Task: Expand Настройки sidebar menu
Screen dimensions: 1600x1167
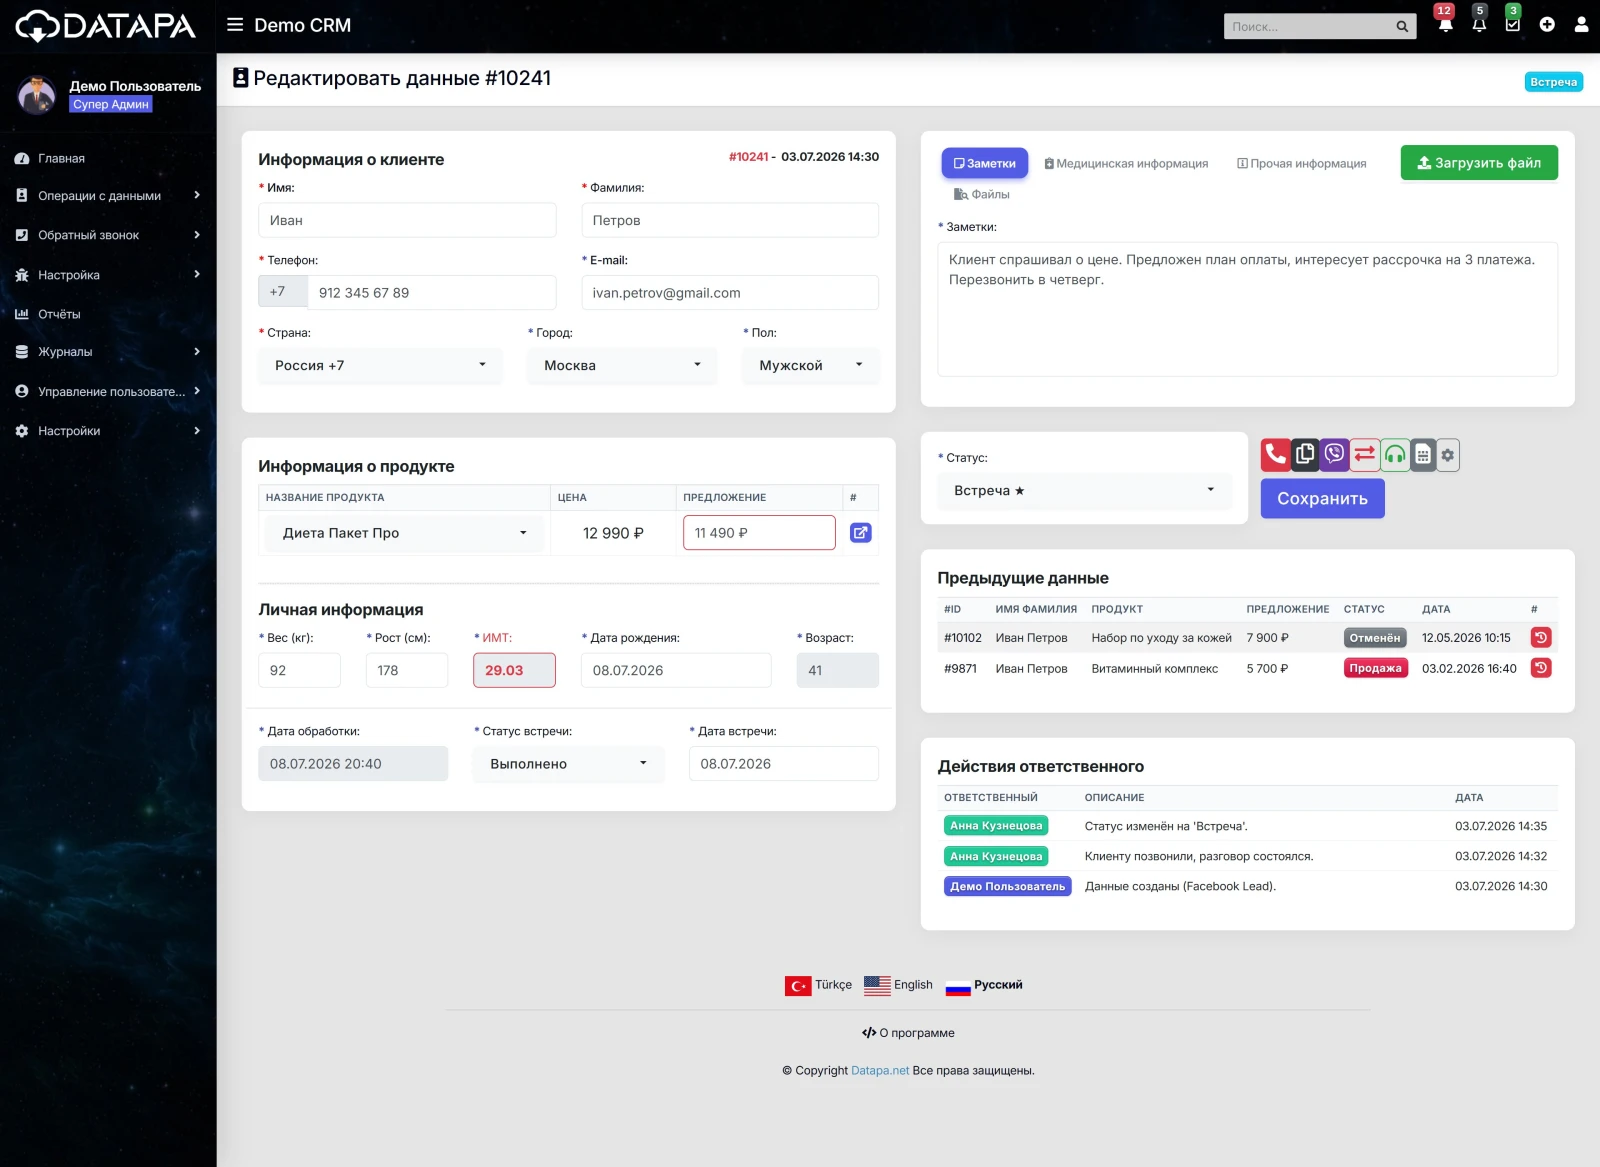Action: point(108,431)
